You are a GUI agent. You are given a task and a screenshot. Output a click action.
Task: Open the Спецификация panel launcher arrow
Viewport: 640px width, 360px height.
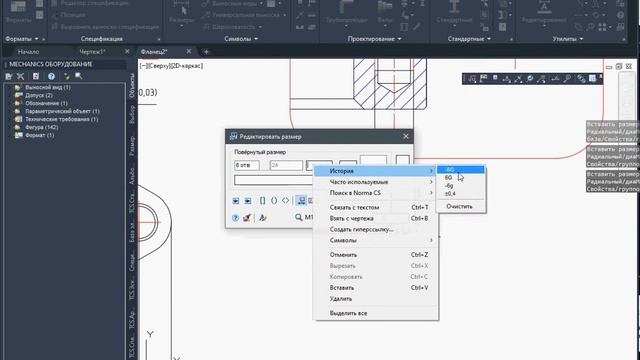(x=159, y=40)
